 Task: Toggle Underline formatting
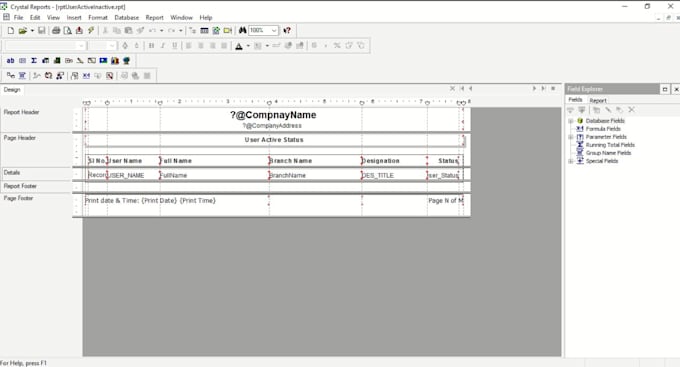(175, 46)
